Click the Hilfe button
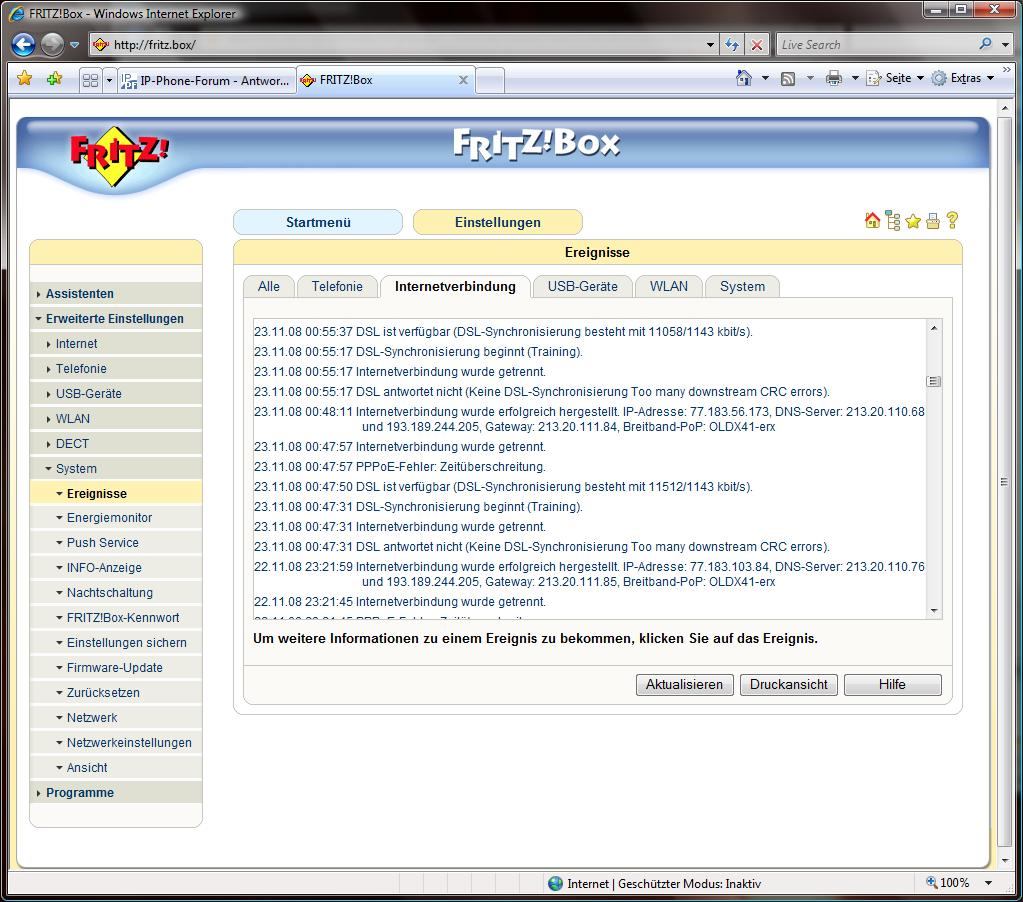The height and width of the screenshot is (902, 1023). point(892,684)
